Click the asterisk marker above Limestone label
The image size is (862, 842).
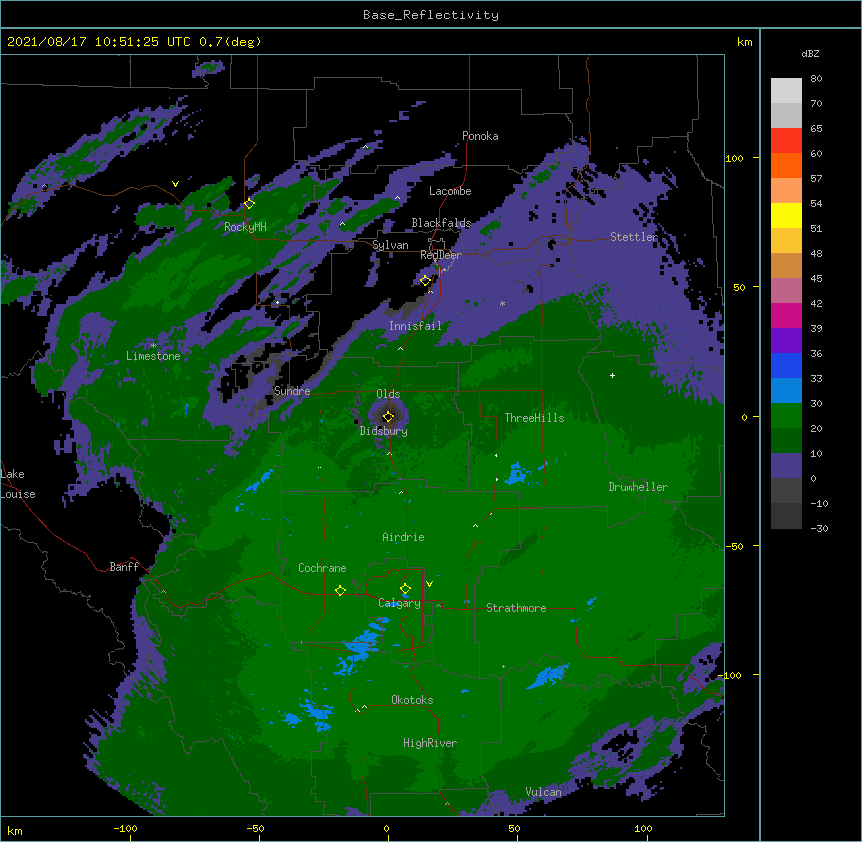tap(153, 346)
